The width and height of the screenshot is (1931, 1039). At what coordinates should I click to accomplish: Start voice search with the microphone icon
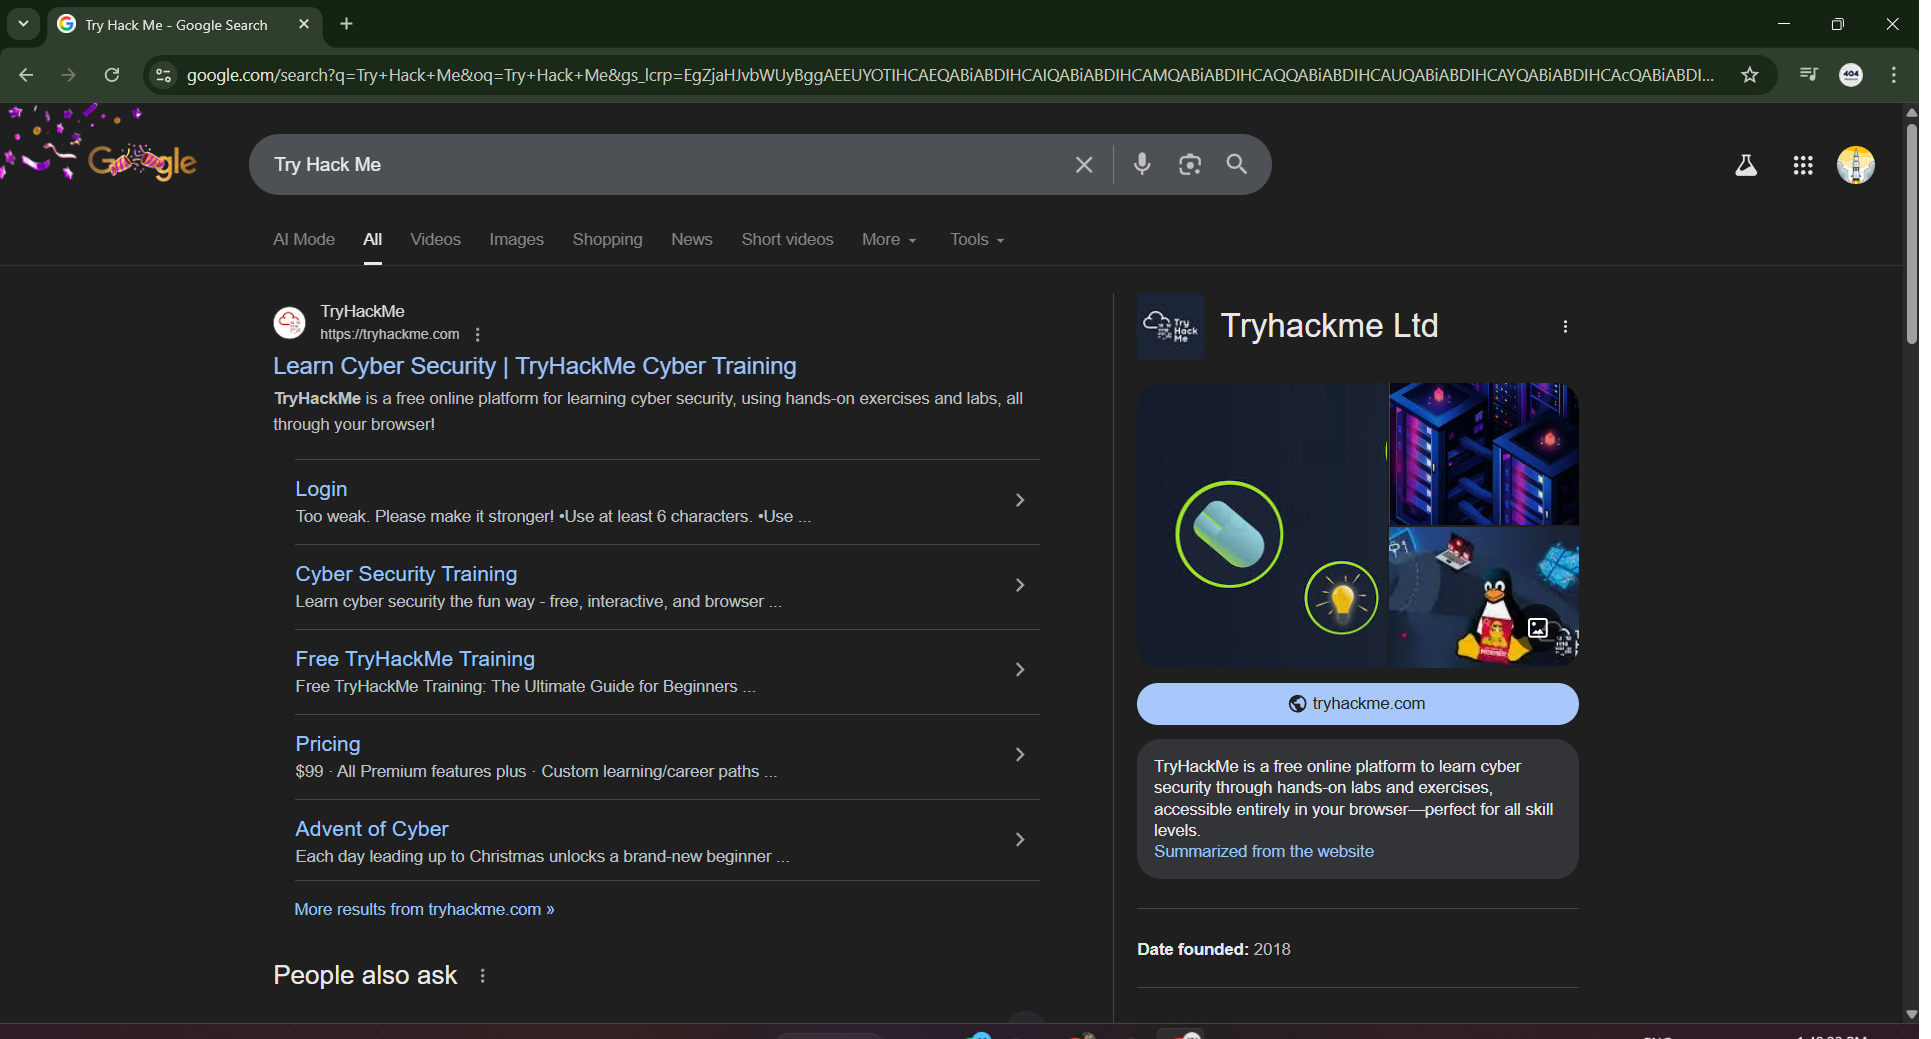point(1142,164)
